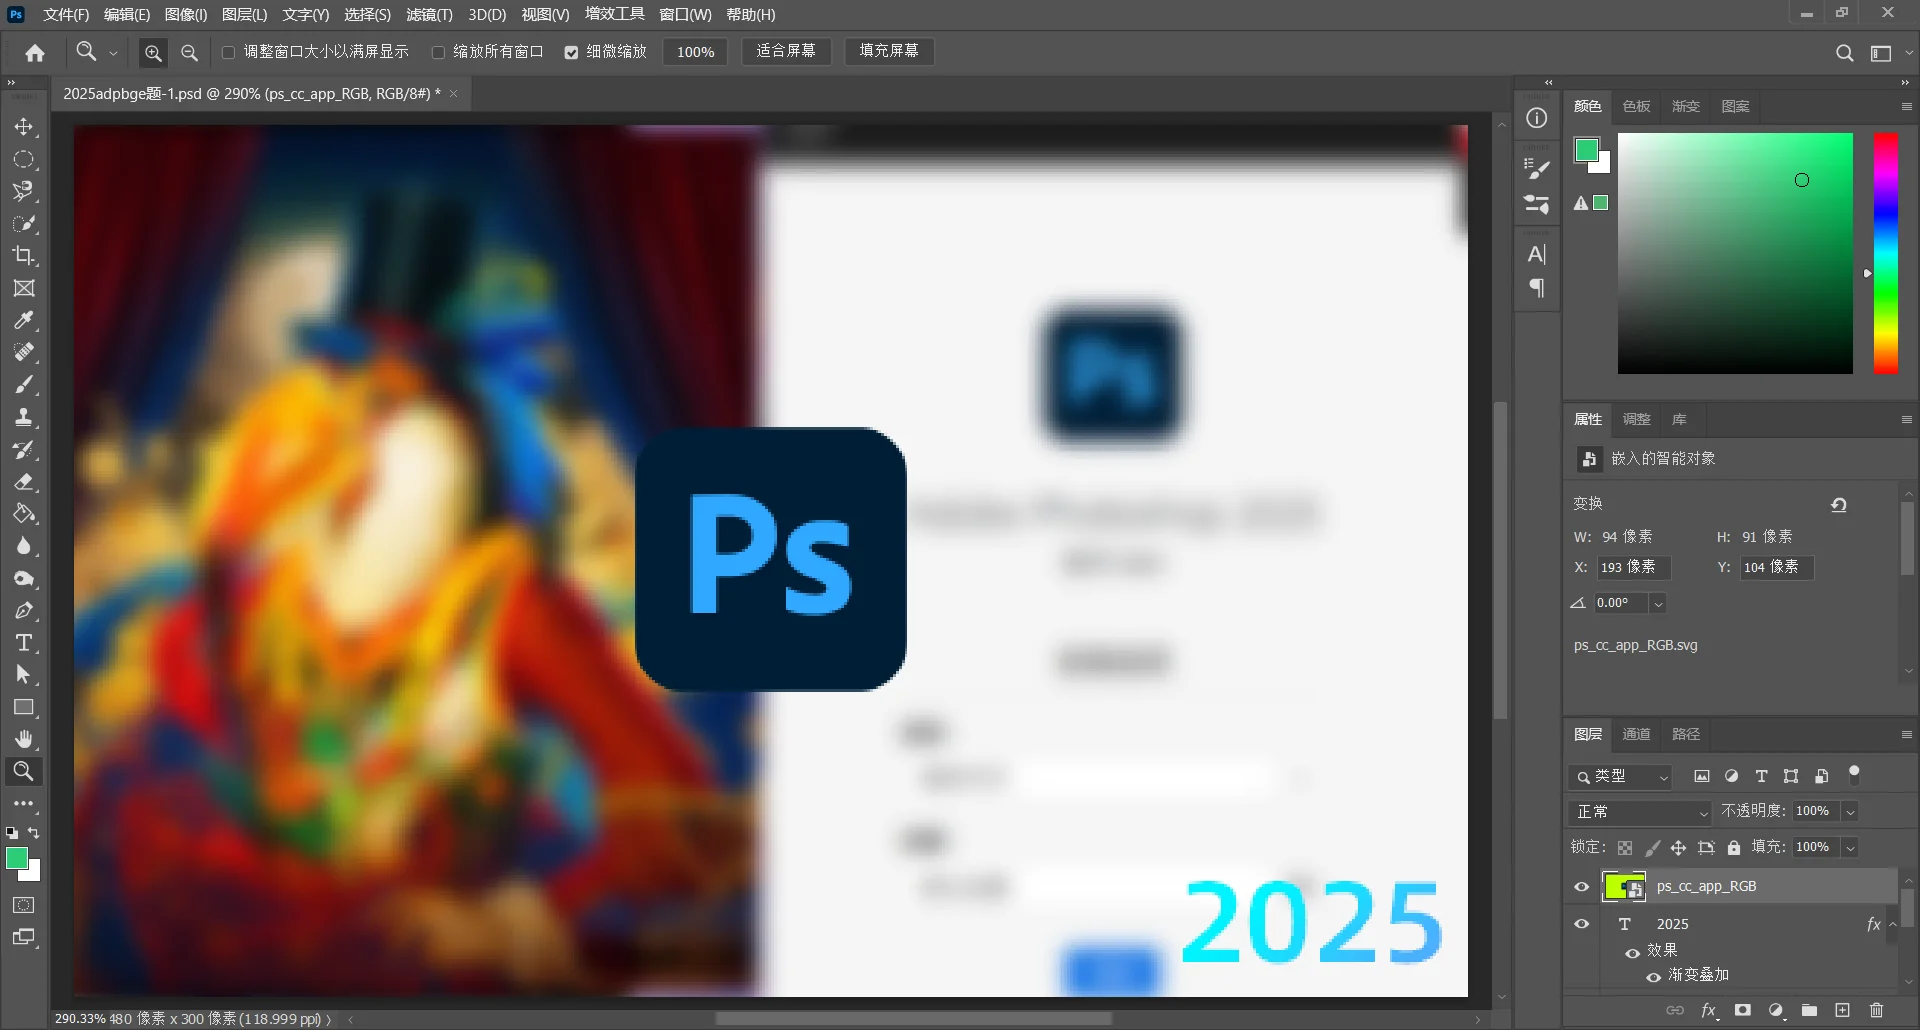1920x1030 pixels.
Task: Select the Horizontal Type tool
Action: click(24, 643)
